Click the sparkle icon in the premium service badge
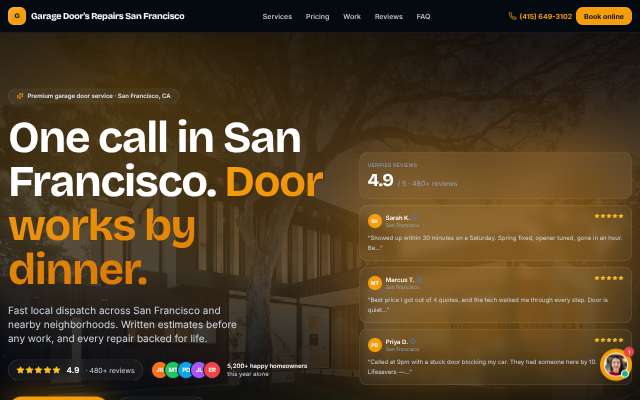 [20, 96]
